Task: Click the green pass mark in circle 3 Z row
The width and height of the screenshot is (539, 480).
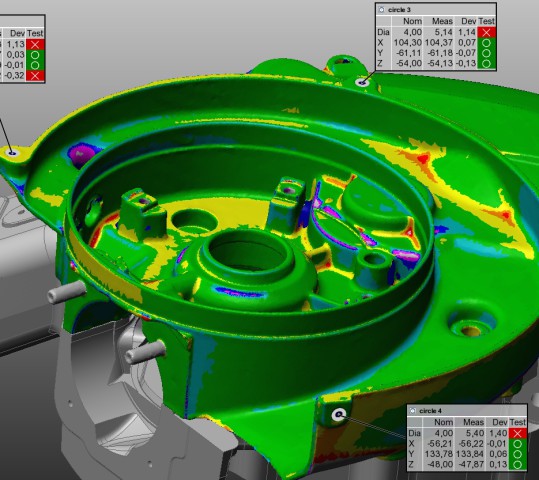Action: click(486, 63)
